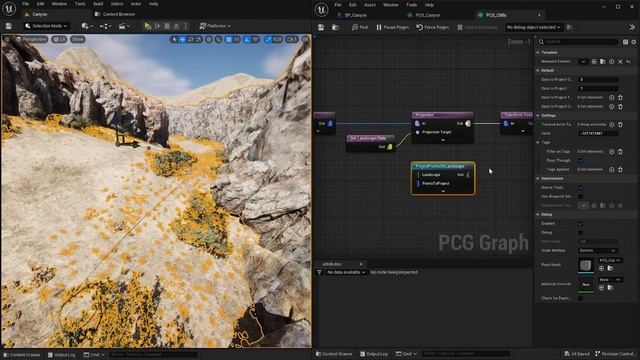Add element to Filter on Tags set
This screenshot has height=360, width=640.
click(x=611, y=151)
